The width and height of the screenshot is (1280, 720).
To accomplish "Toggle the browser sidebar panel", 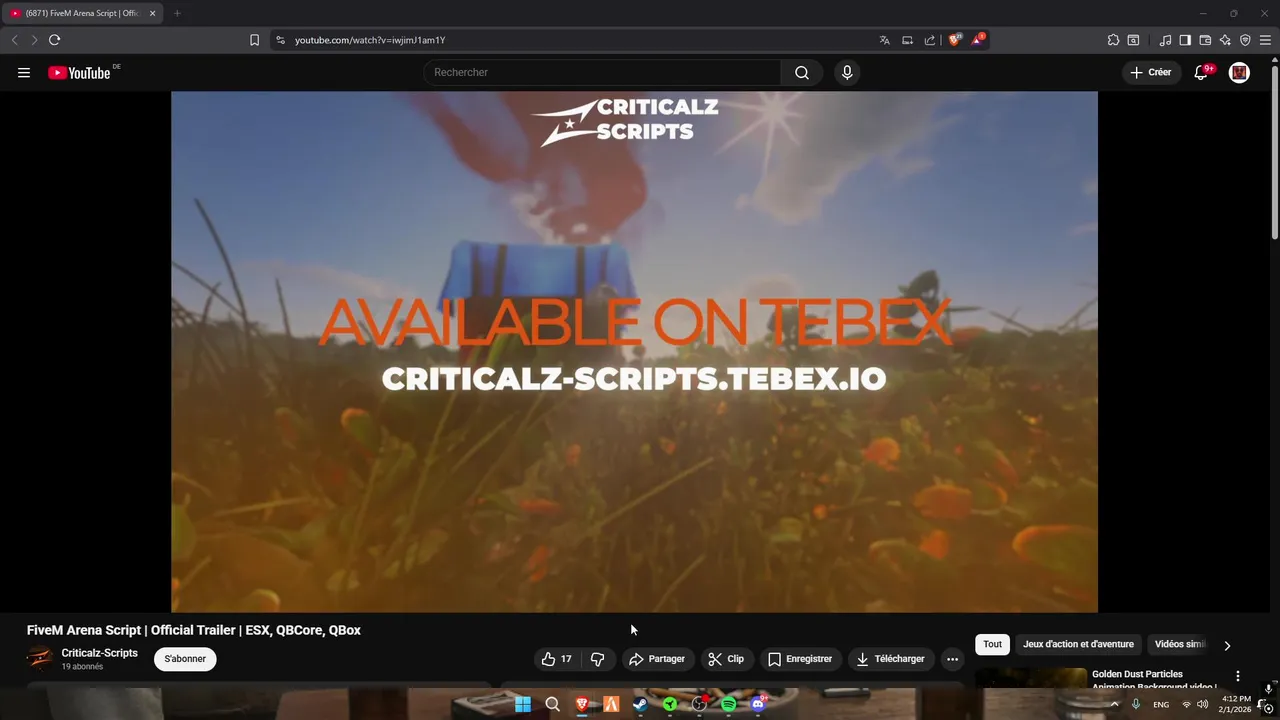I will [x=1185, y=40].
